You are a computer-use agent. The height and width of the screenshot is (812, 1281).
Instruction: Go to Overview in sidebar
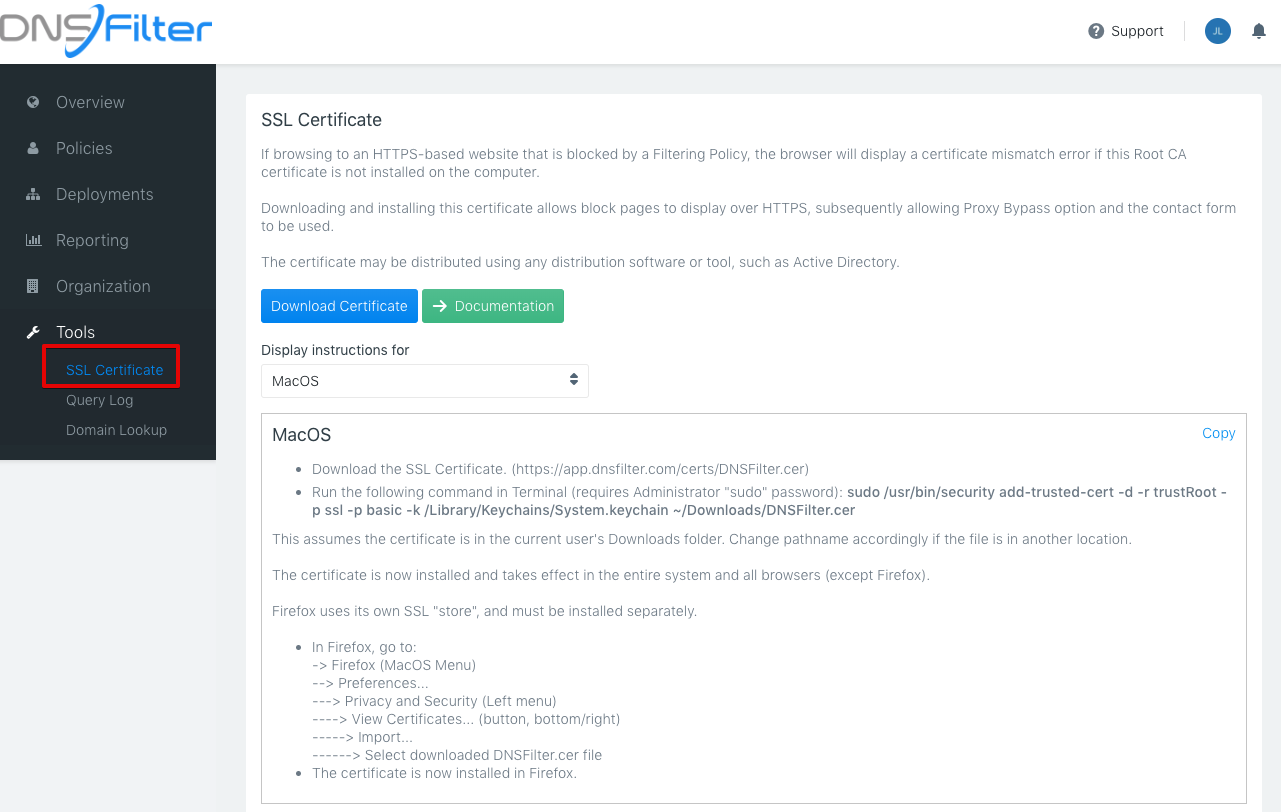(90, 102)
